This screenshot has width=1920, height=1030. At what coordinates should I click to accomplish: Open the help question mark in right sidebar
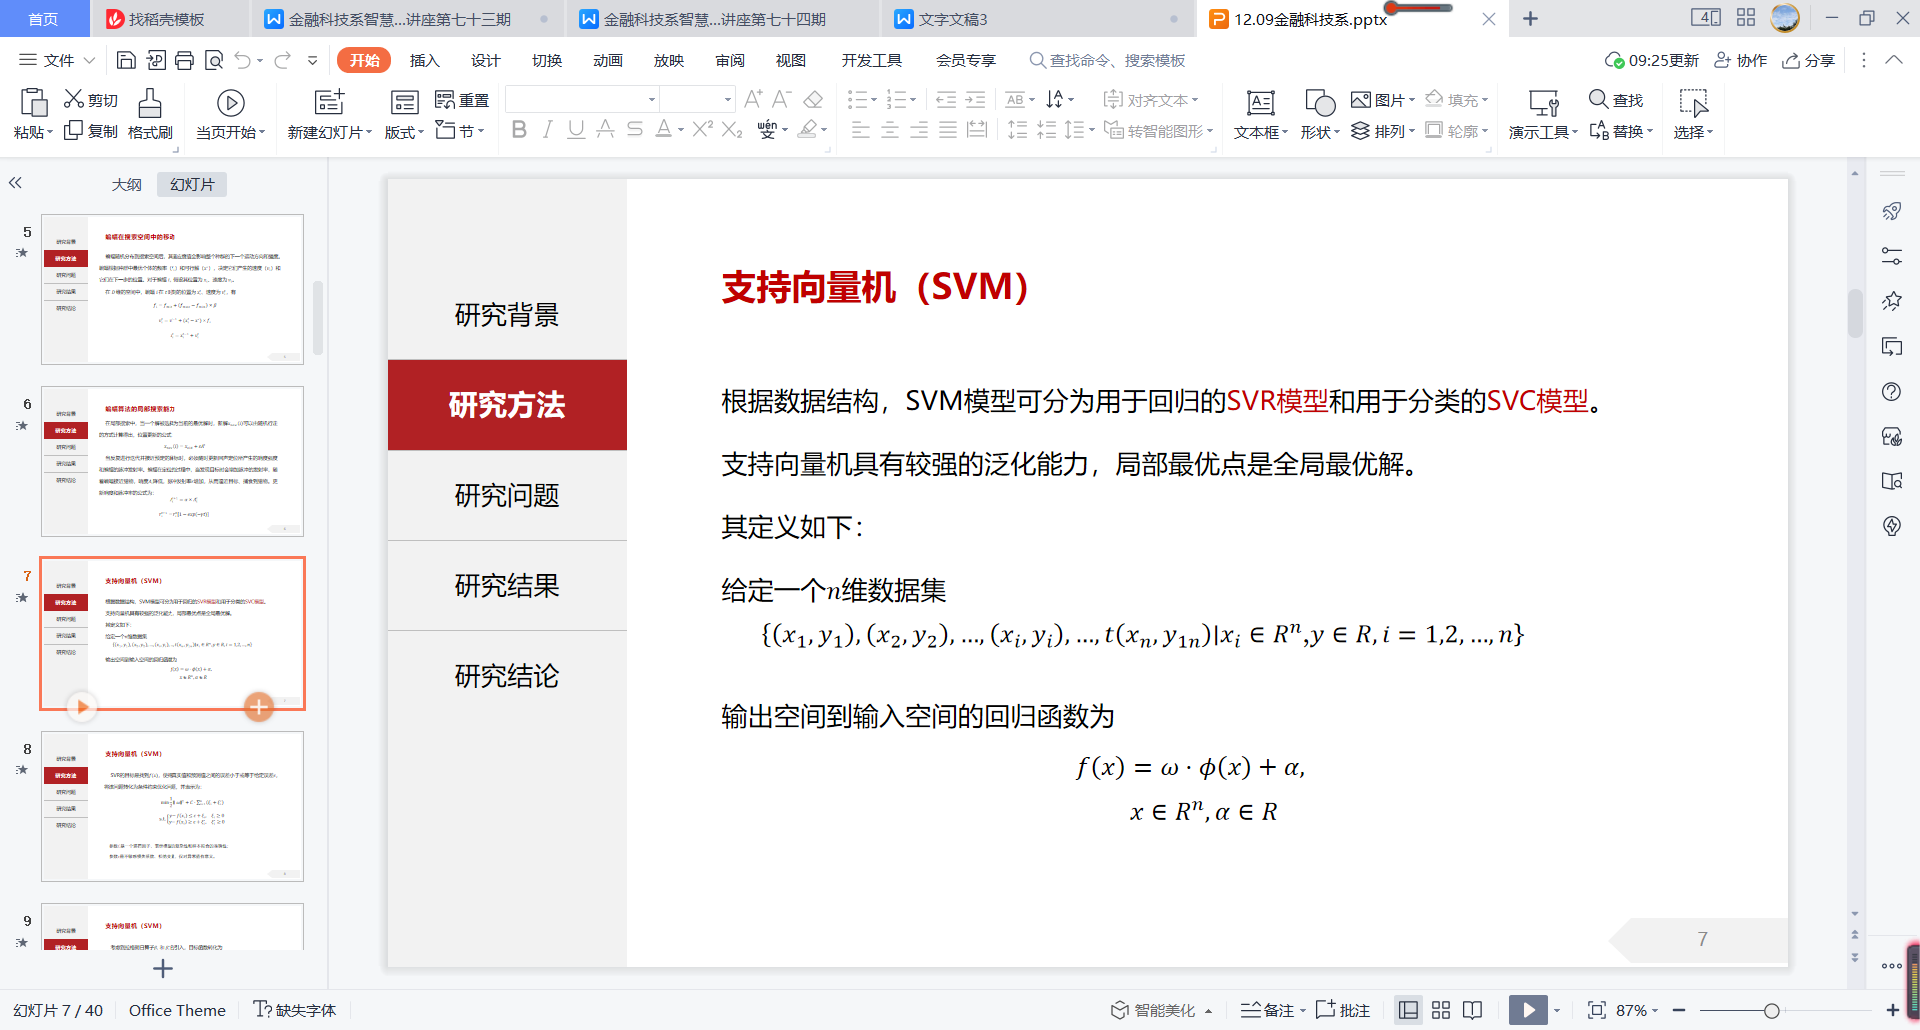[1891, 392]
